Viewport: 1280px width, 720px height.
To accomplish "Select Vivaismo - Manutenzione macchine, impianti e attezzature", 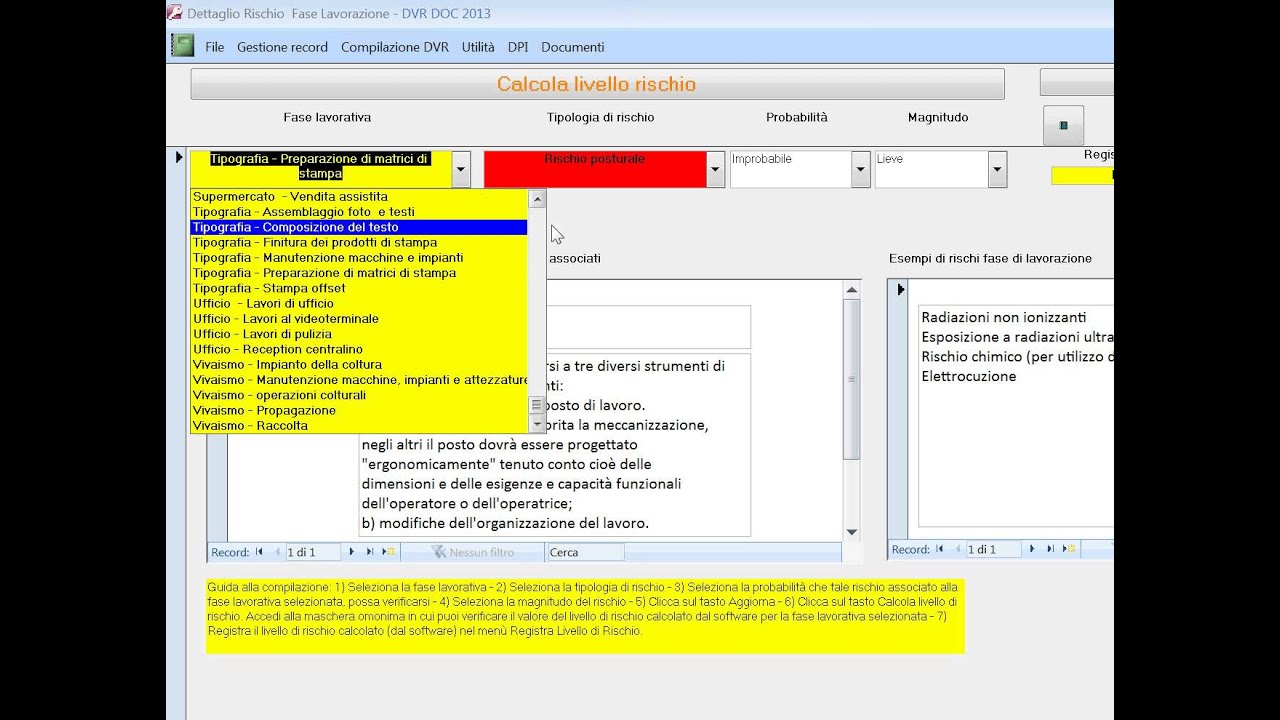I will click(359, 380).
